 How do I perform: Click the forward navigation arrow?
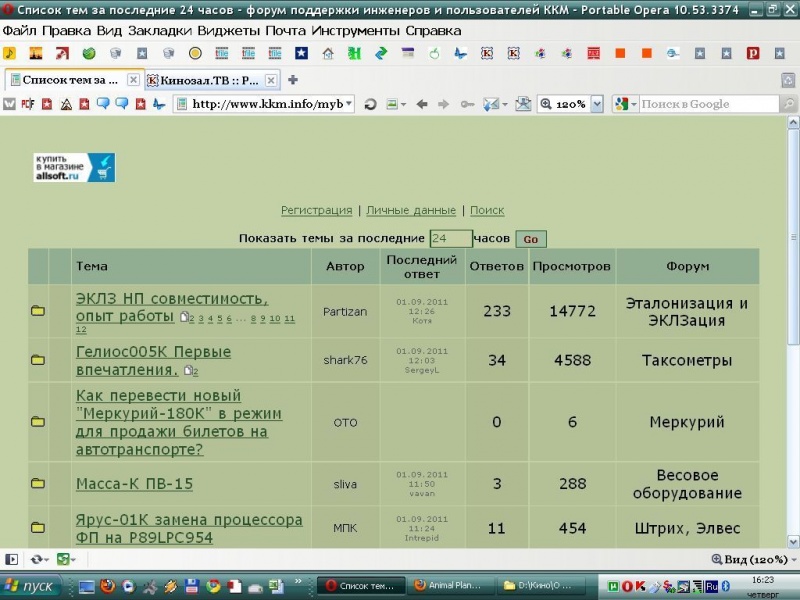(x=444, y=104)
